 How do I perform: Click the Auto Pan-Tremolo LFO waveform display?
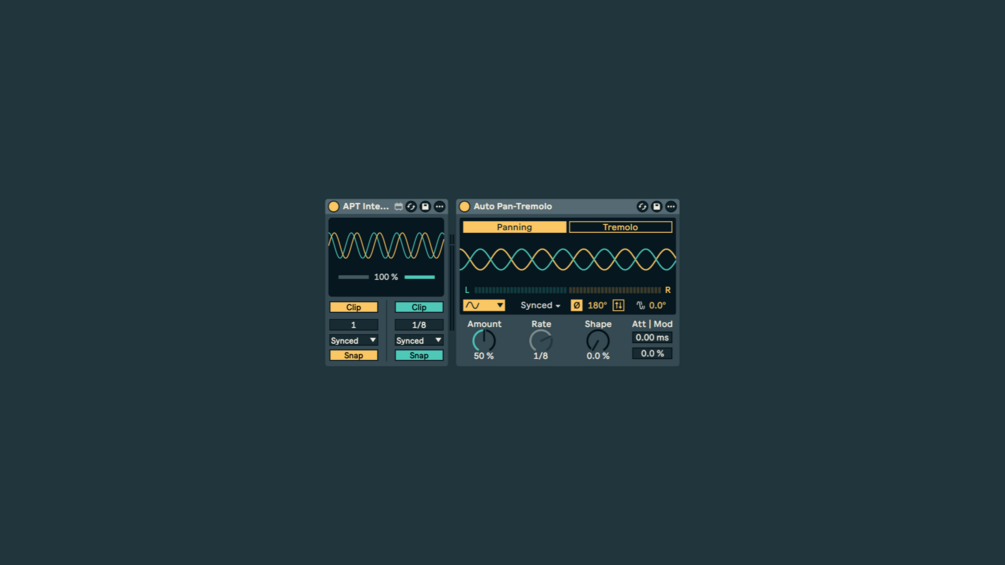pos(567,259)
